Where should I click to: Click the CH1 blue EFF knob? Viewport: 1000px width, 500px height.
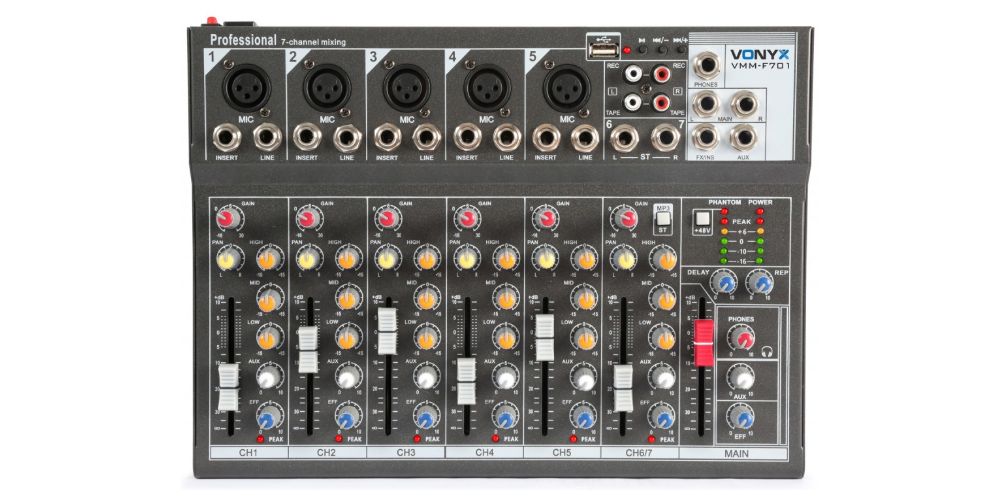(269, 417)
